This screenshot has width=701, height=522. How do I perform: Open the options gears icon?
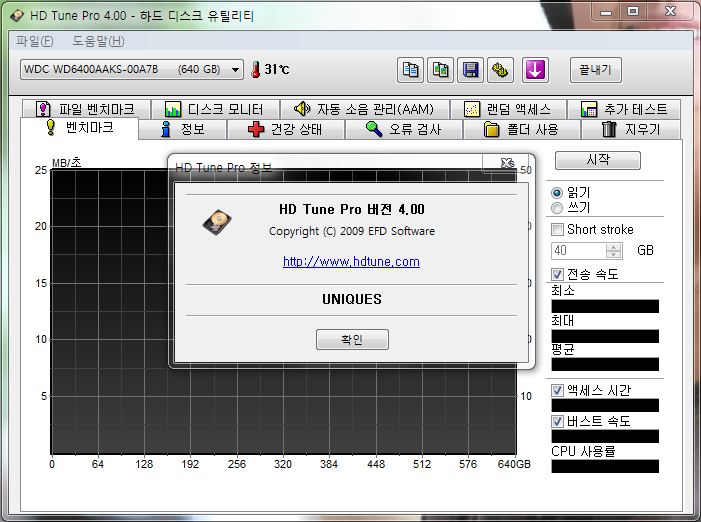pyautogui.click(x=500, y=70)
